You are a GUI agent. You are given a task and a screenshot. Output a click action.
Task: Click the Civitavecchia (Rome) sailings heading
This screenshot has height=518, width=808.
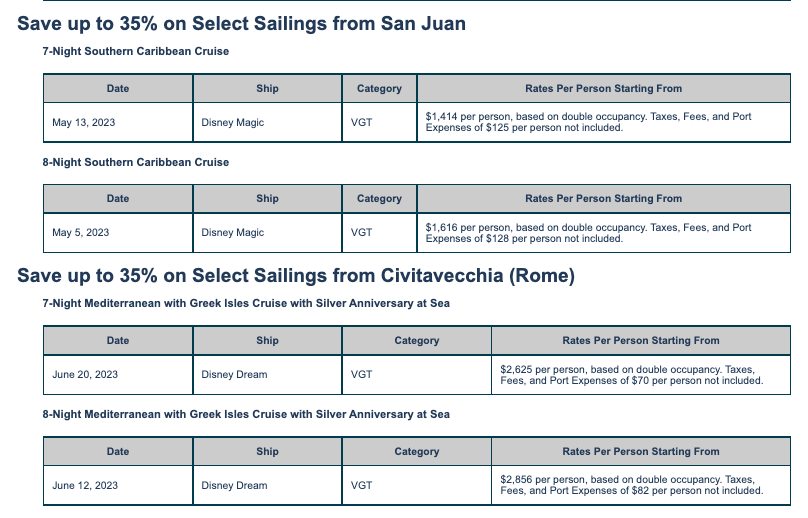point(295,275)
